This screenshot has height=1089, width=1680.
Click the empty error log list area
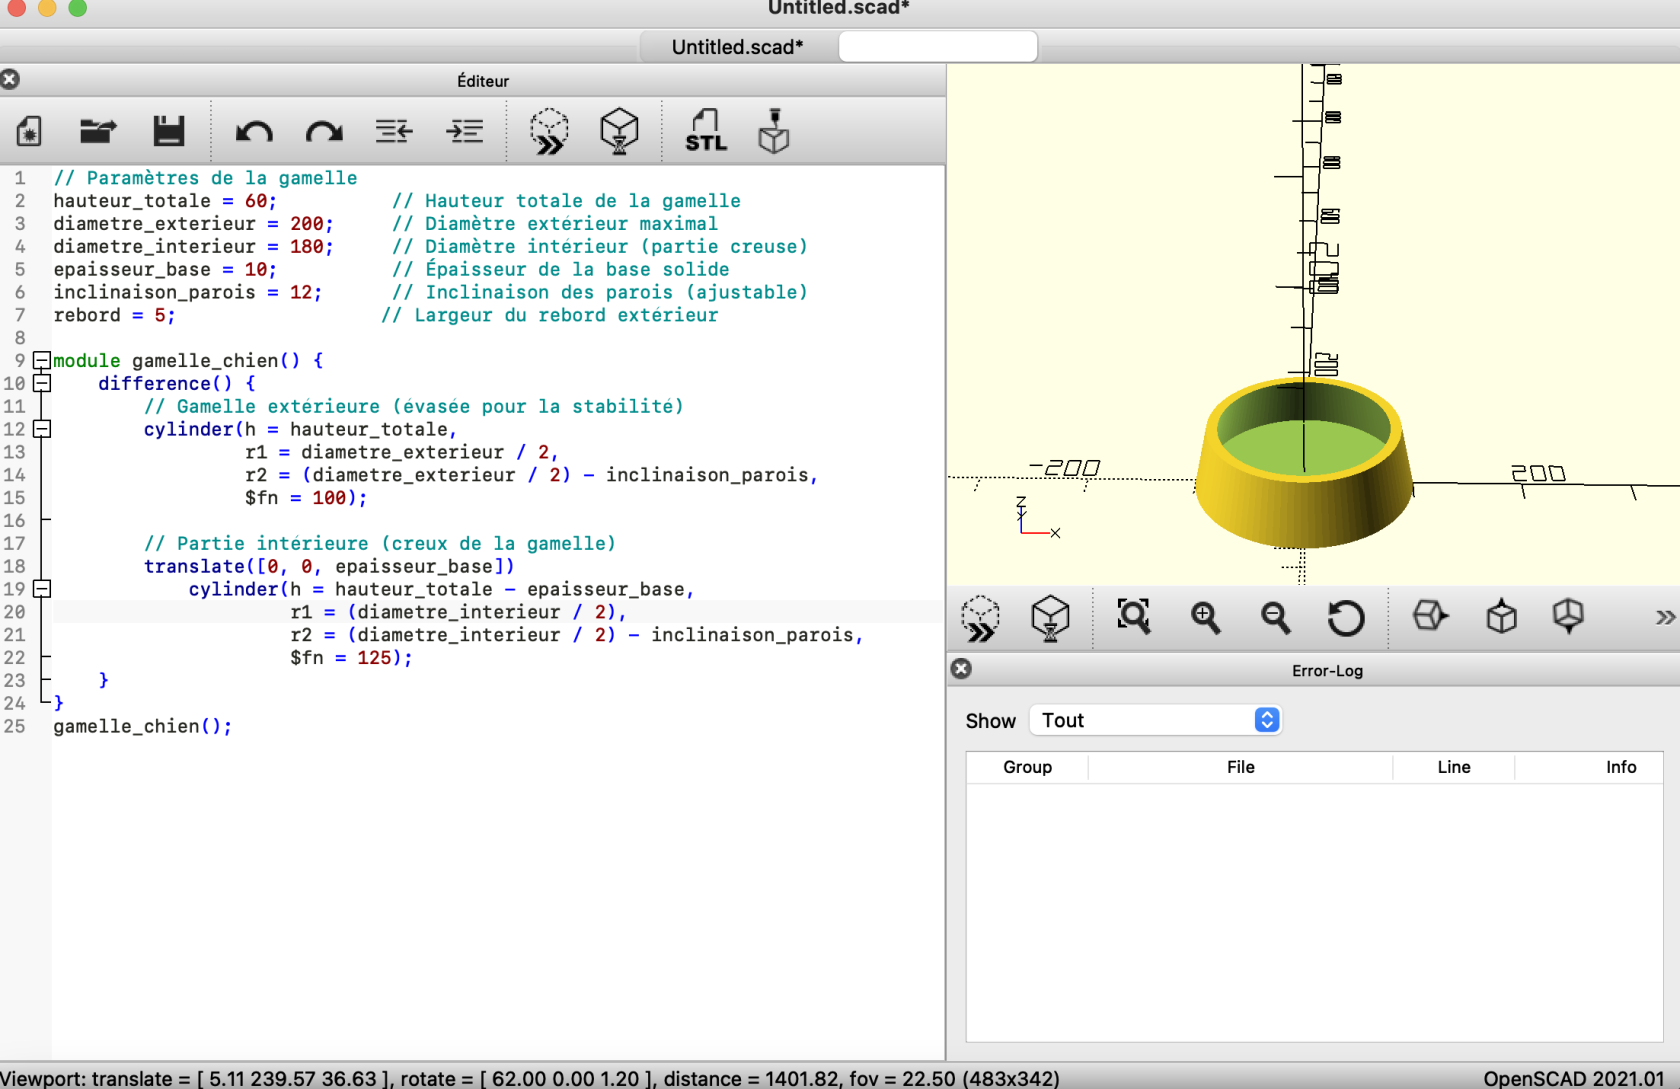pyautogui.click(x=1314, y=911)
